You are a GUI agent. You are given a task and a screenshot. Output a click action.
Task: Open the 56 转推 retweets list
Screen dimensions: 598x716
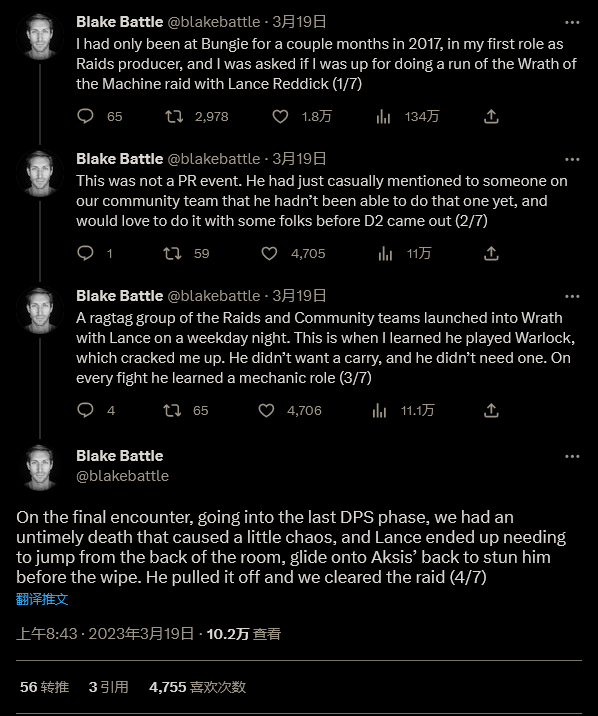(44, 687)
